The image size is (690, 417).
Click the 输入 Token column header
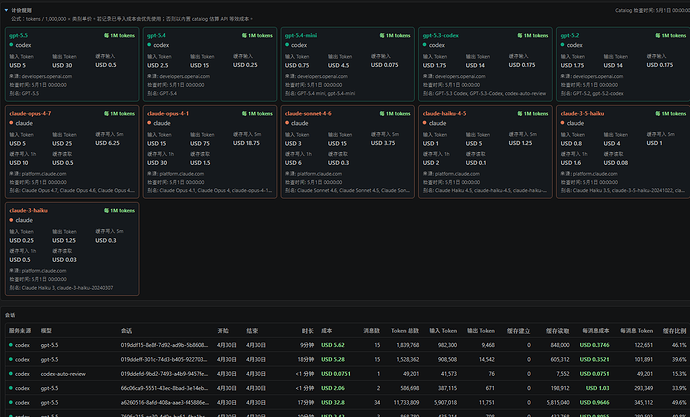[443, 330]
